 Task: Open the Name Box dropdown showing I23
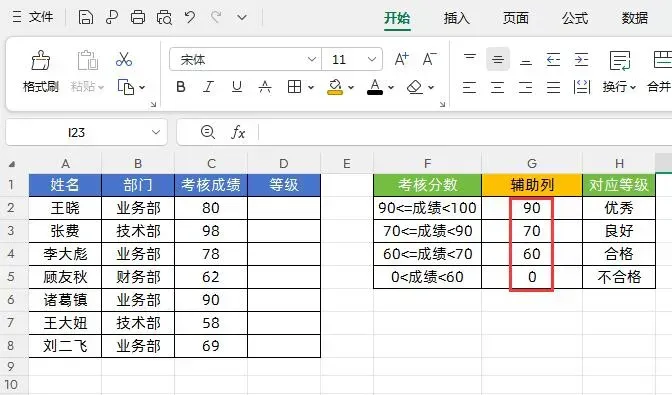(x=156, y=132)
